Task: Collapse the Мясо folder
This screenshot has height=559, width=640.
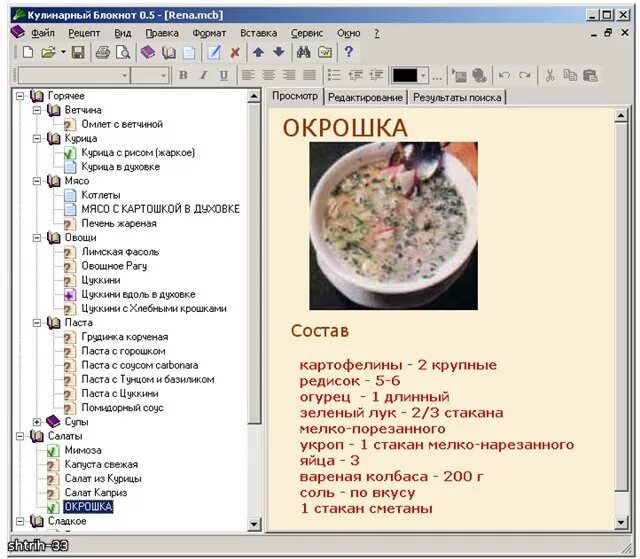Action: tap(37, 181)
